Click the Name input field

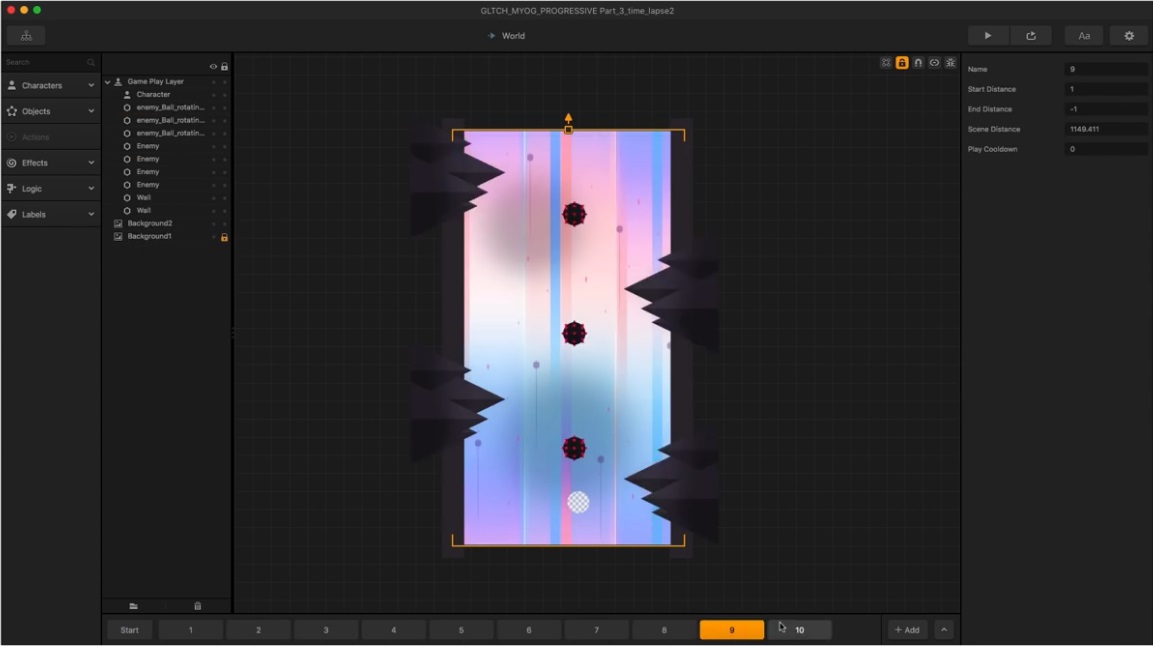(1105, 69)
